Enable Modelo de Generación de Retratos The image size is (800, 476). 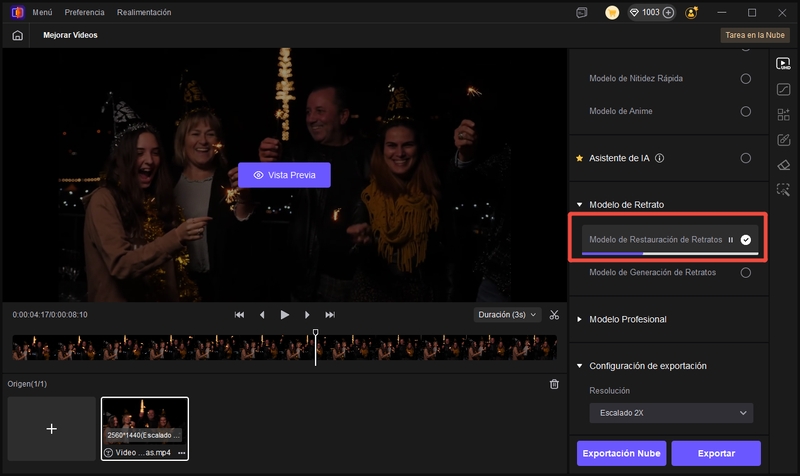pos(745,272)
